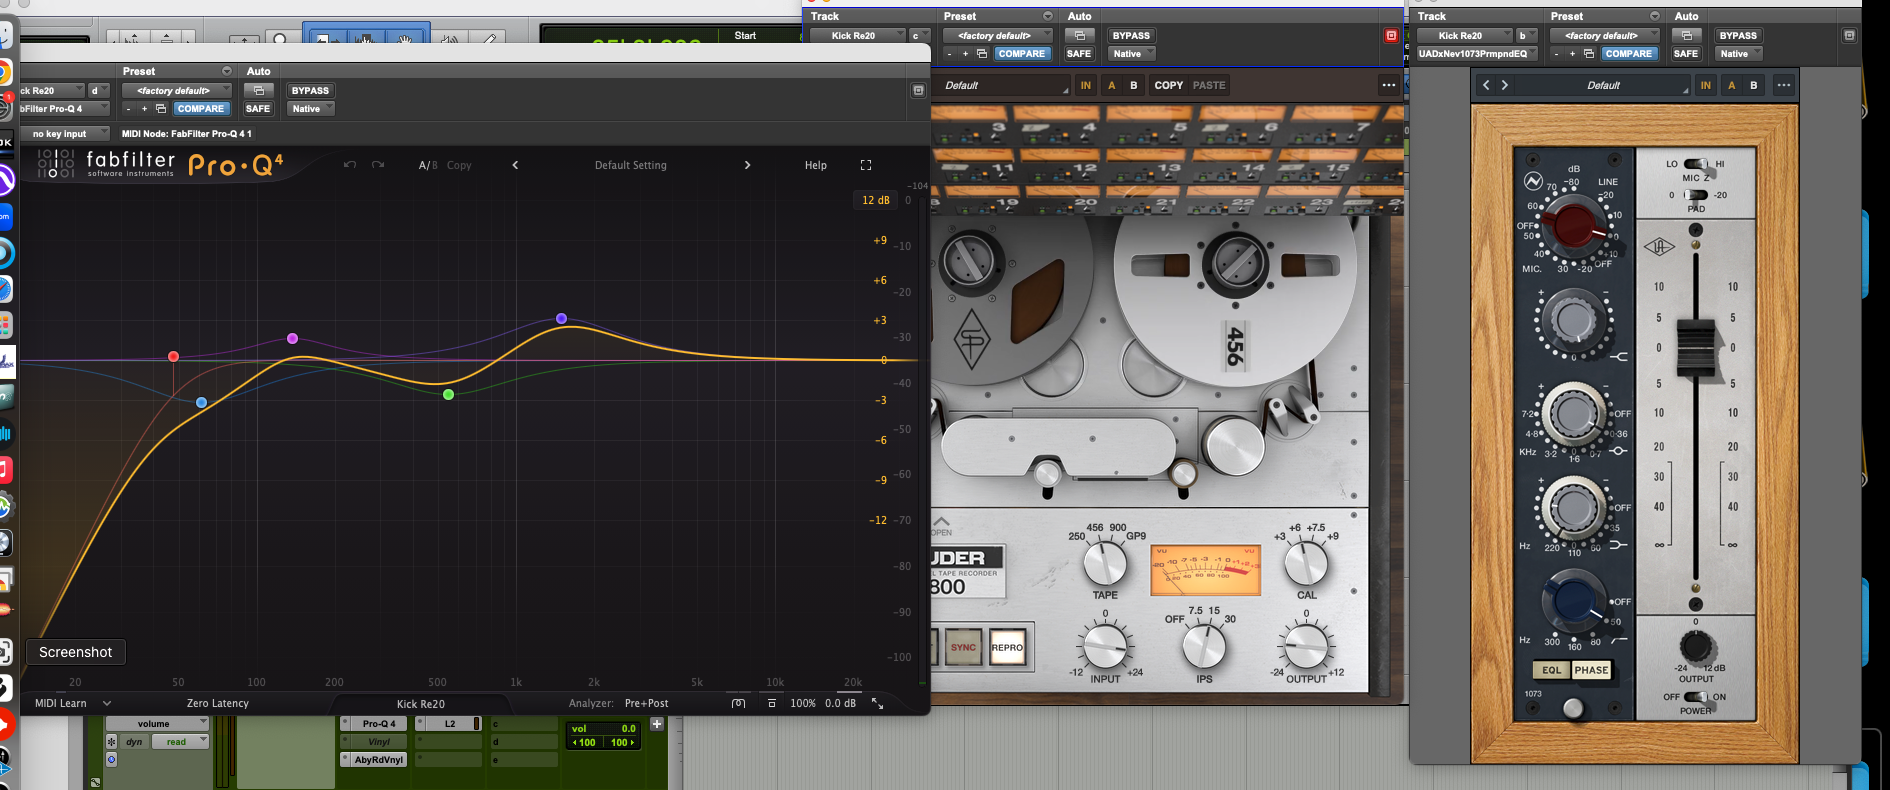
Task: Open automation enable window in Studer header
Action: pos(1079,36)
